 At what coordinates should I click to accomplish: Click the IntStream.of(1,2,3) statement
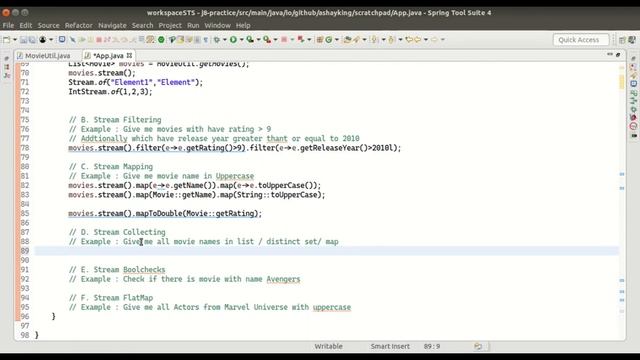tap(110, 91)
